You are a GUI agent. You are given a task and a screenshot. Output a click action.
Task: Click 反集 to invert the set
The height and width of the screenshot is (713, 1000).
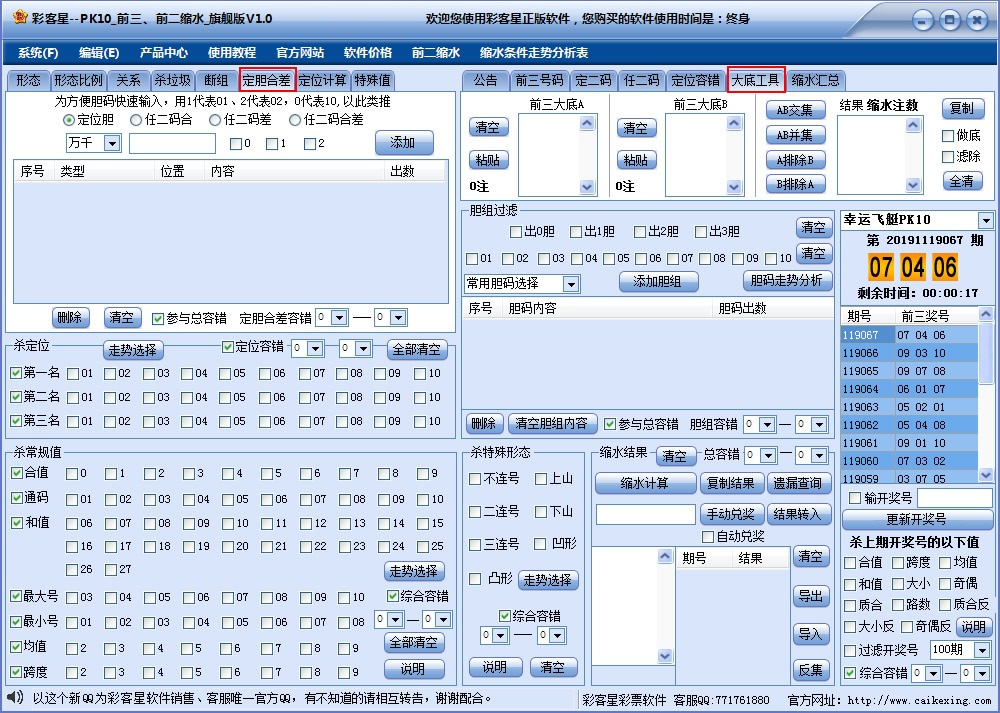tap(812, 668)
